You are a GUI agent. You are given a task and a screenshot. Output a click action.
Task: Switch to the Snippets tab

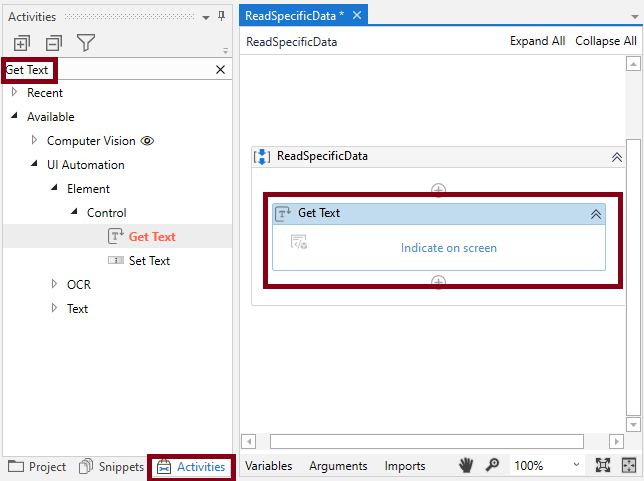(x=111, y=467)
